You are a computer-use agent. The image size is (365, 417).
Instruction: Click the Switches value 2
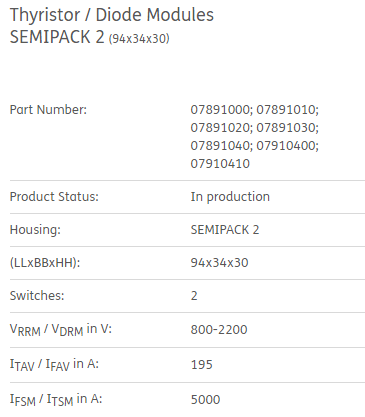194,296
